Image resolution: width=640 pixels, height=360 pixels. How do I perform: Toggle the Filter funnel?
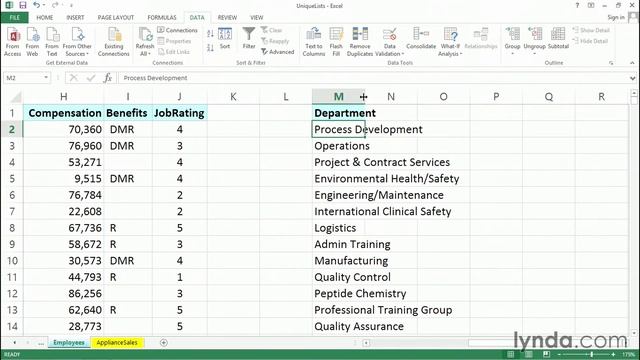coord(249,38)
